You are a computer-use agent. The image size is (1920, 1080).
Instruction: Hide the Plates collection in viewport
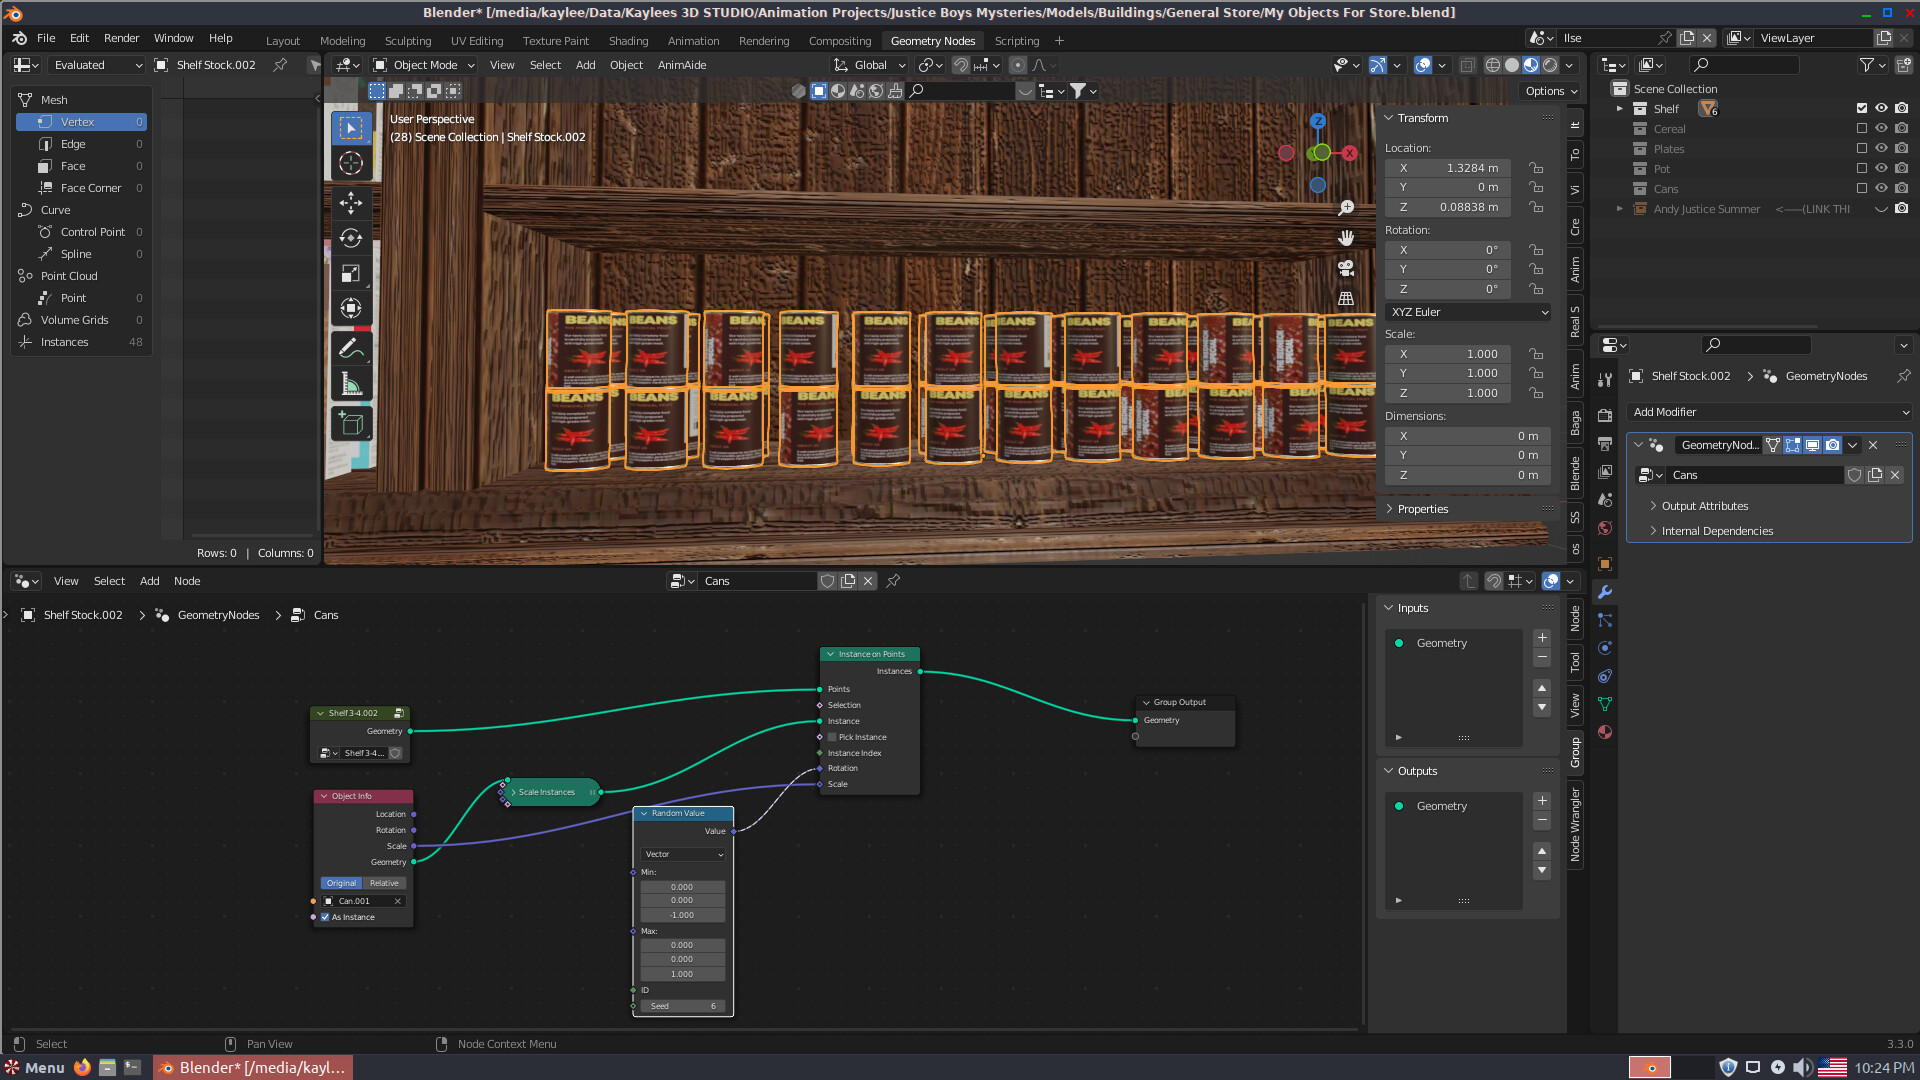[x=1881, y=149]
